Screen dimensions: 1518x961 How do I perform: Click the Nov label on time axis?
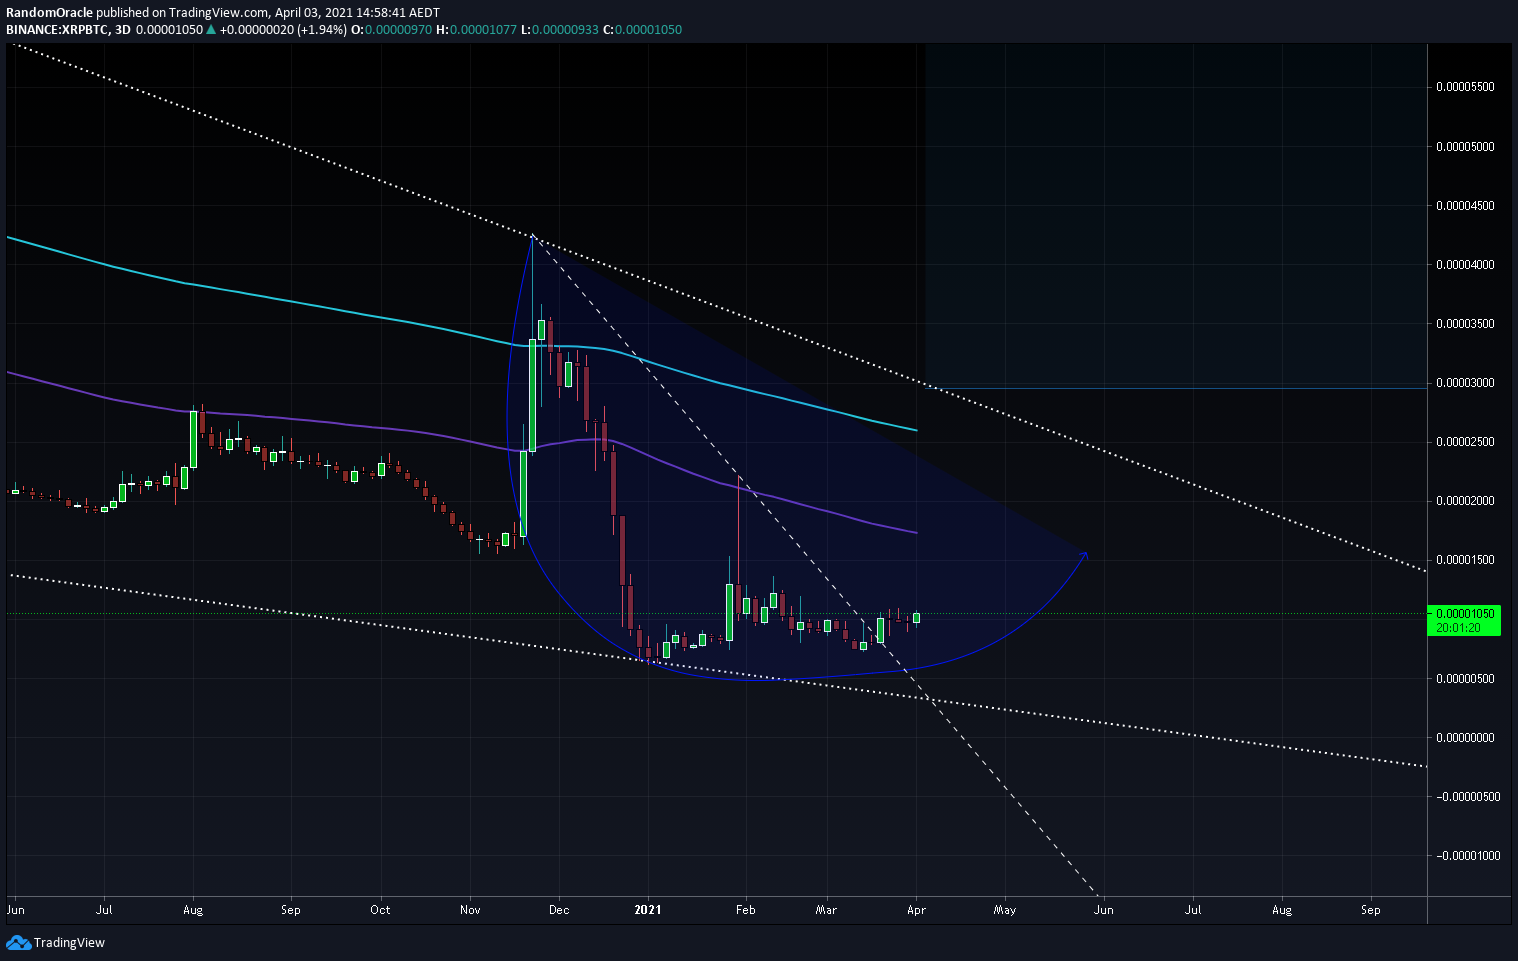click(470, 910)
